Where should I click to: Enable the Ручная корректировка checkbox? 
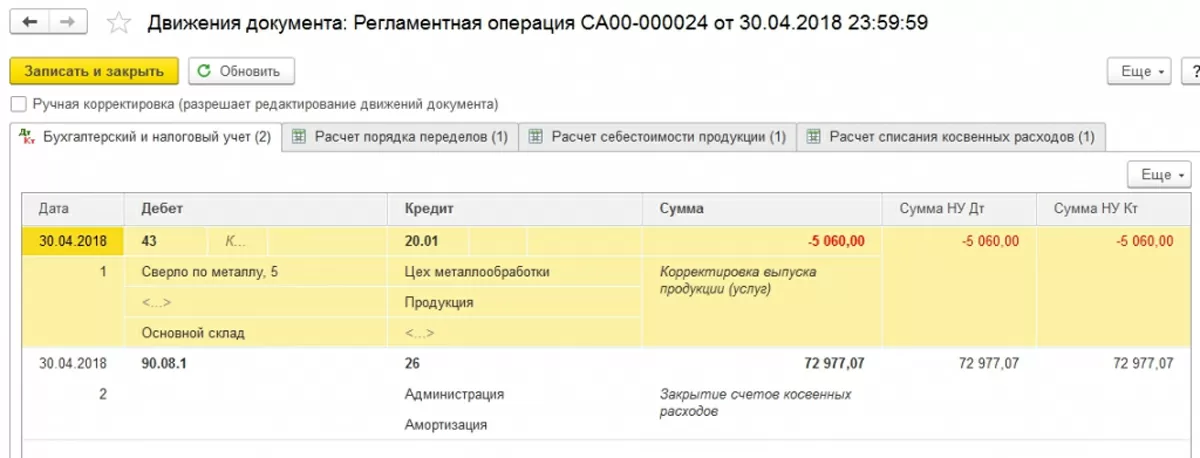click(17, 104)
